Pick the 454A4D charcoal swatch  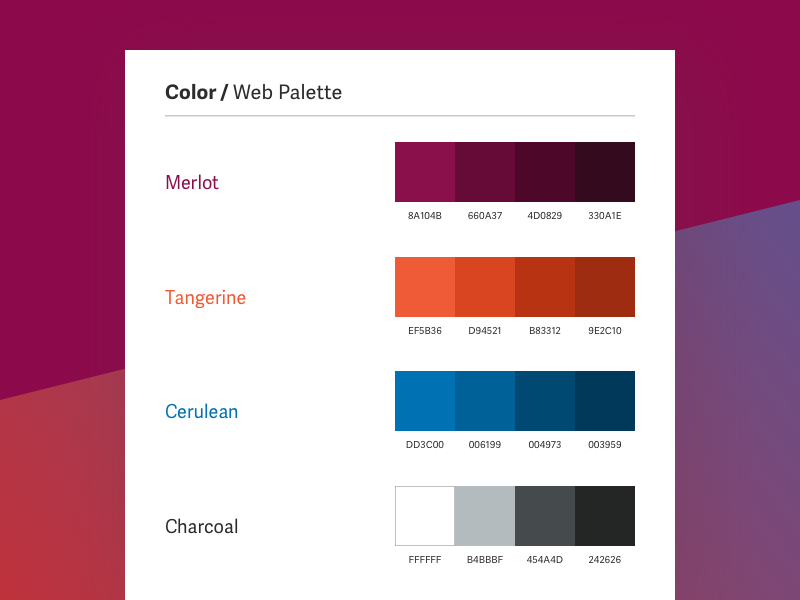[545, 516]
